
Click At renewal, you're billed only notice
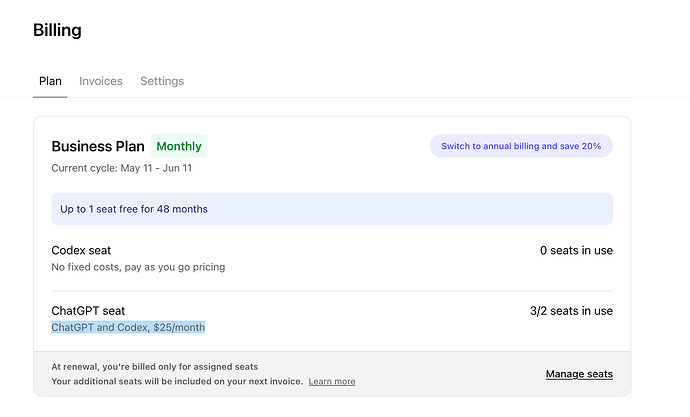coord(154,367)
